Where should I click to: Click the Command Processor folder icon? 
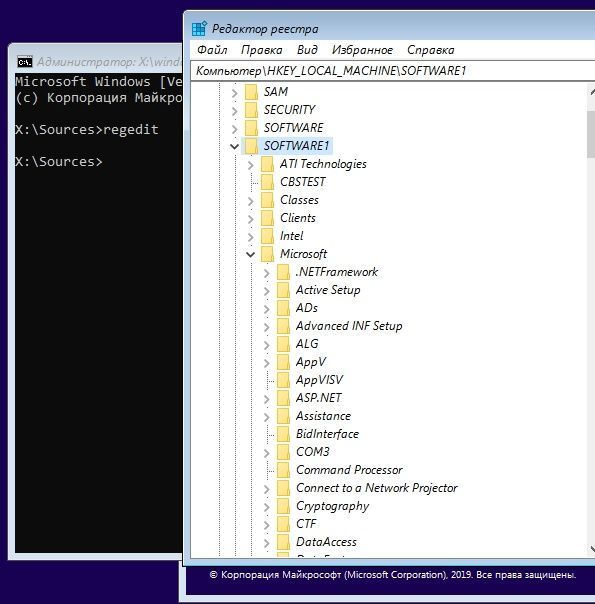coord(283,470)
